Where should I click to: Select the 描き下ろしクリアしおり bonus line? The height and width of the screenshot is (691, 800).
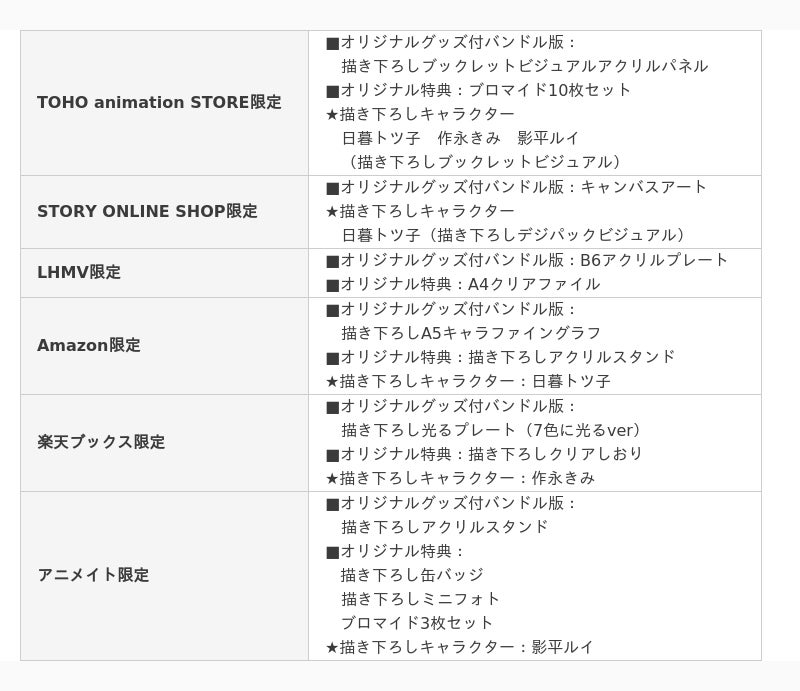(x=484, y=454)
